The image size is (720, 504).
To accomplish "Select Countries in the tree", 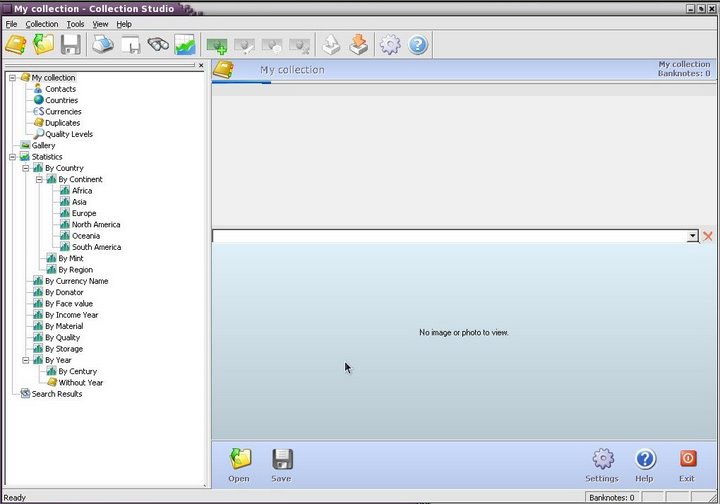I will (61, 100).
